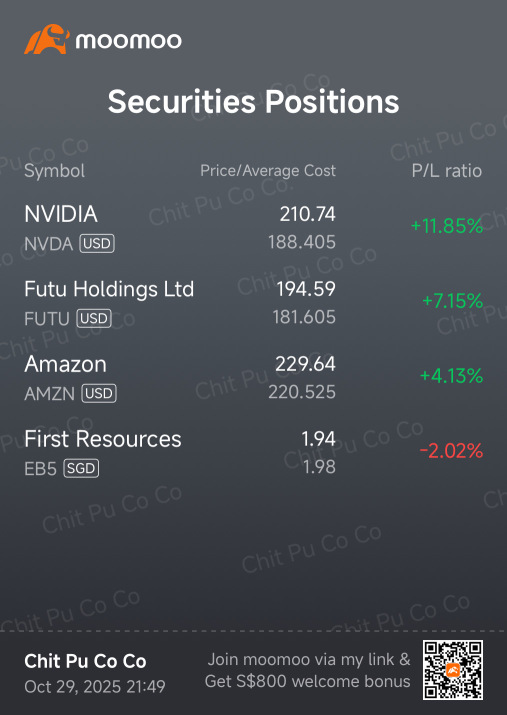Click First Resources' -2.02% P/L value
The width and height of the screenshot is (507, 715).
coord(451,451)
